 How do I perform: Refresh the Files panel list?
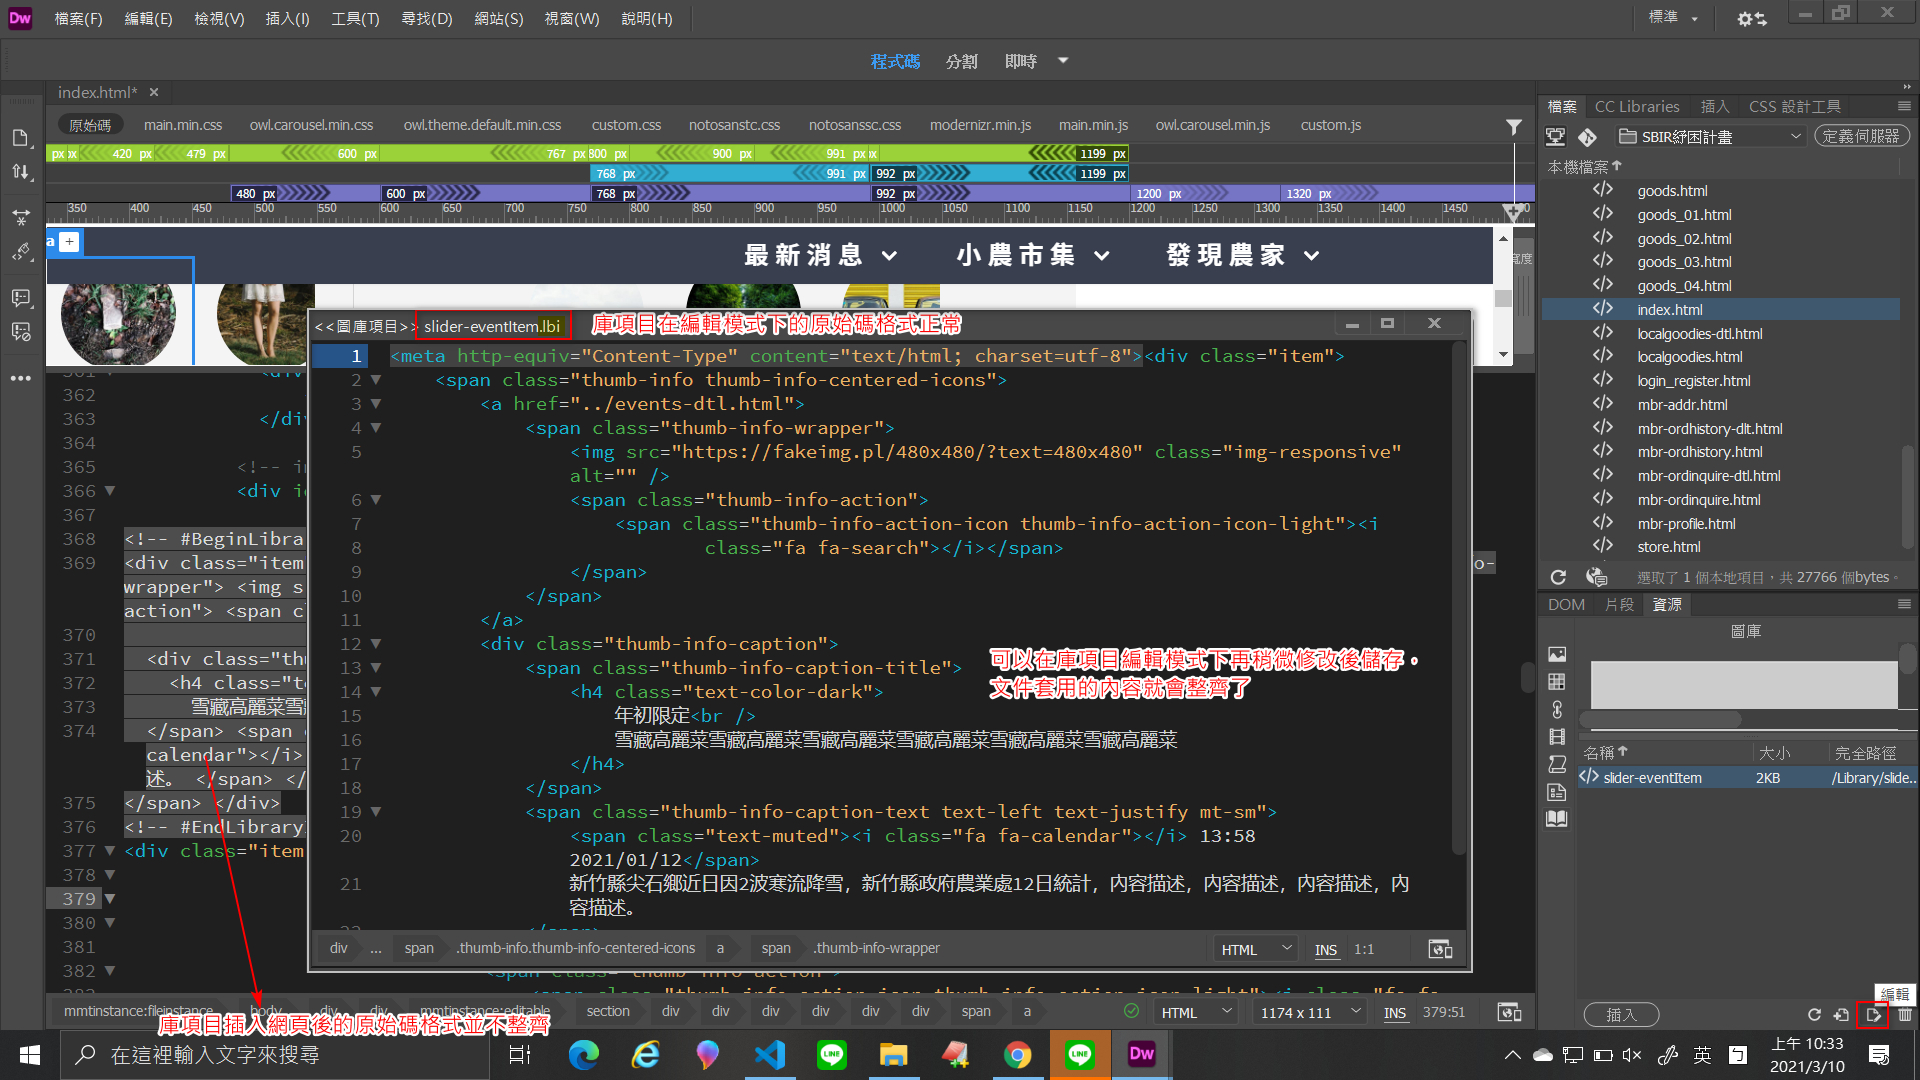[x=1558, y=577]
